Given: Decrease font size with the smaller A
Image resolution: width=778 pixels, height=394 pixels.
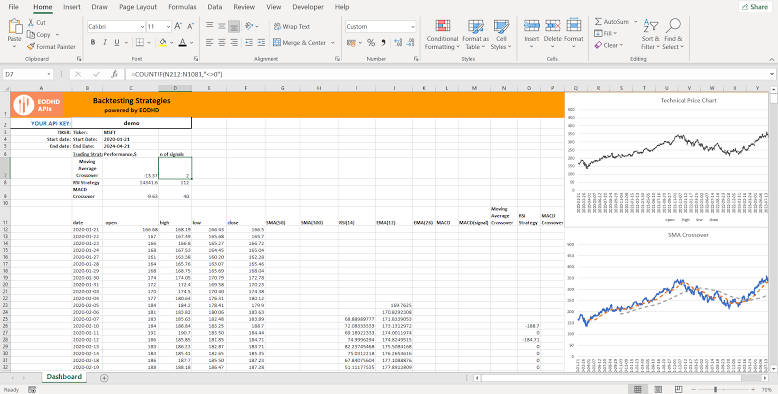Looking at the screenshot, I should coord(191,26).
